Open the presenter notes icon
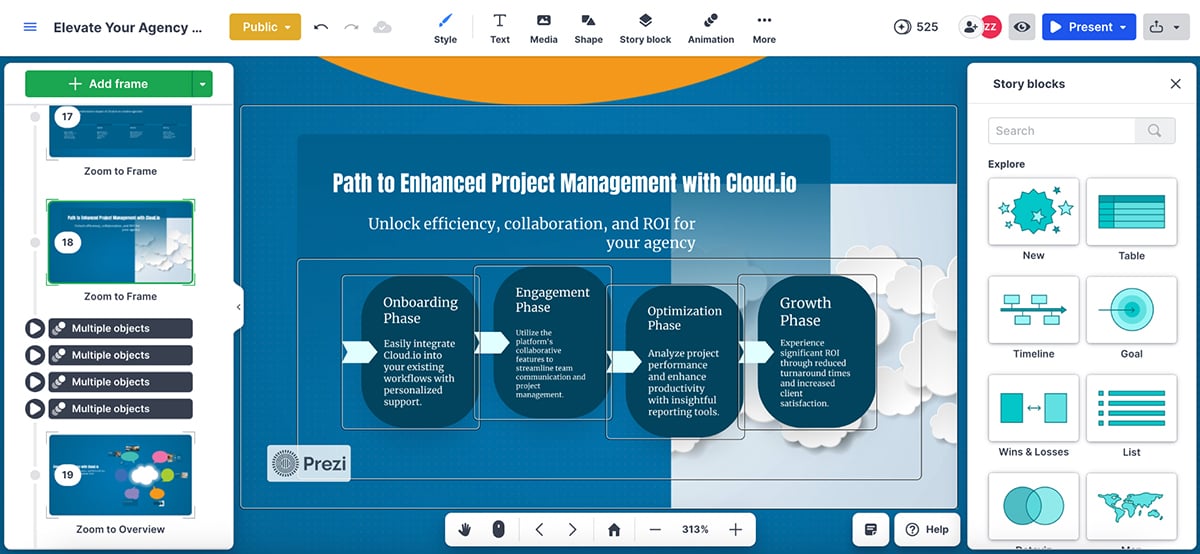The width and height of the screenshot is (1200, 554). (x=870, y=529)
